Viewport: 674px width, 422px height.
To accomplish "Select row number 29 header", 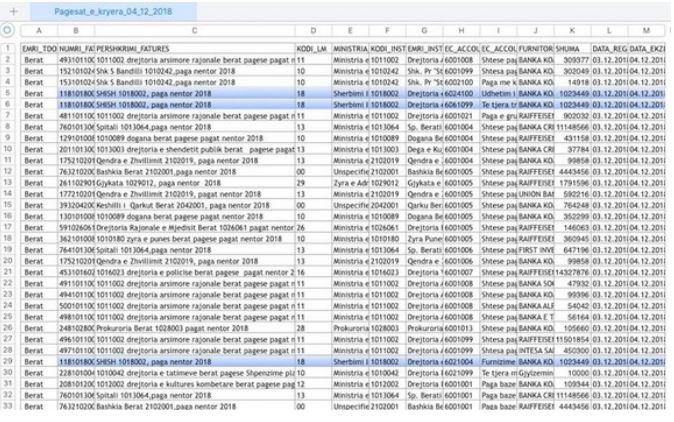I will point(8,361).
